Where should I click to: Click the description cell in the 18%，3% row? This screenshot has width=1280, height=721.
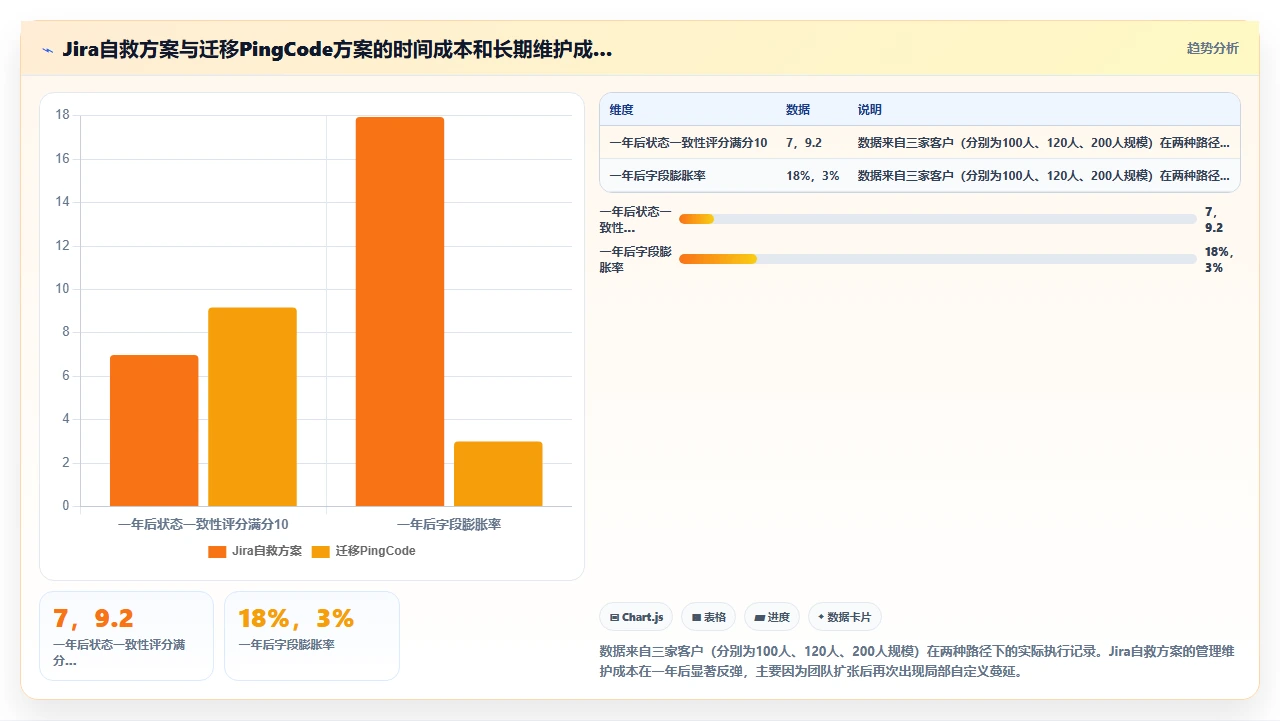pyautogui.click(x=1044, y=176)
